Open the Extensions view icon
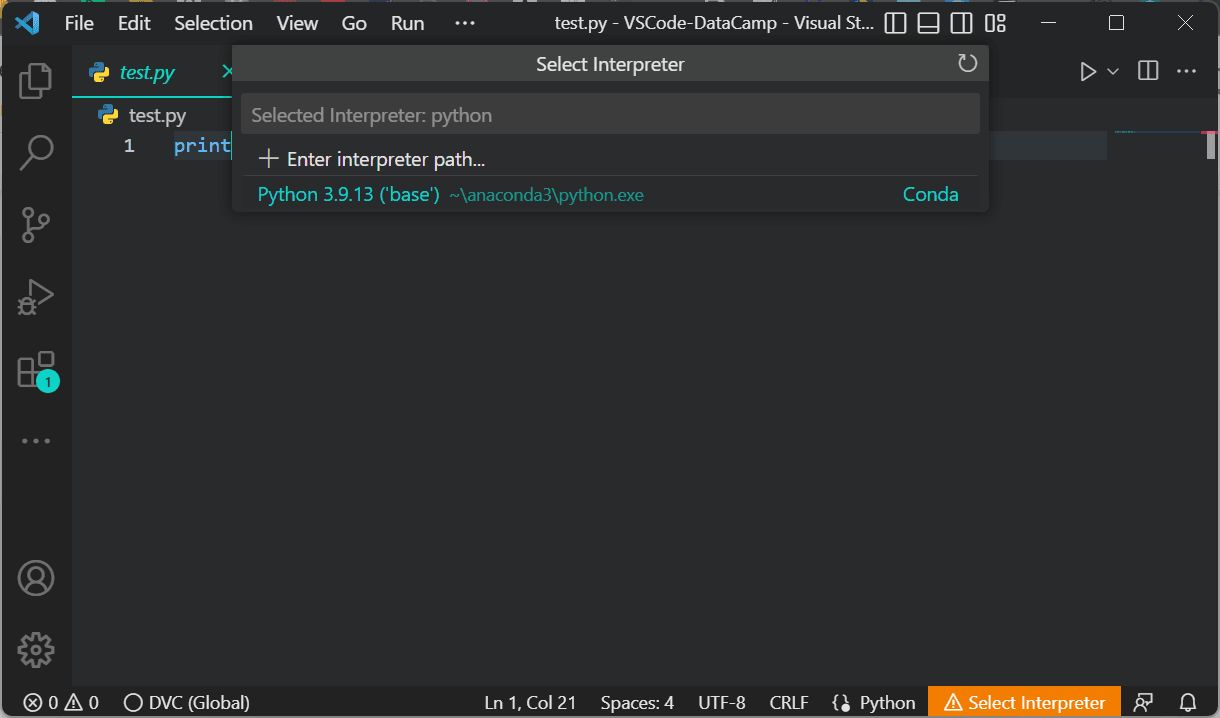 pos(36,370)
